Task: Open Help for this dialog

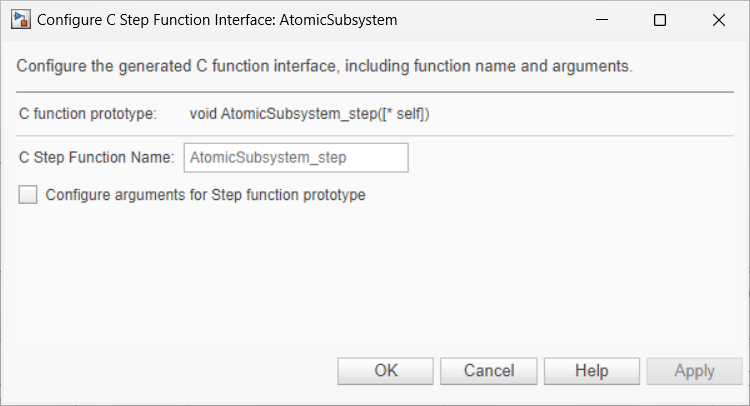Action: [591, 371]
